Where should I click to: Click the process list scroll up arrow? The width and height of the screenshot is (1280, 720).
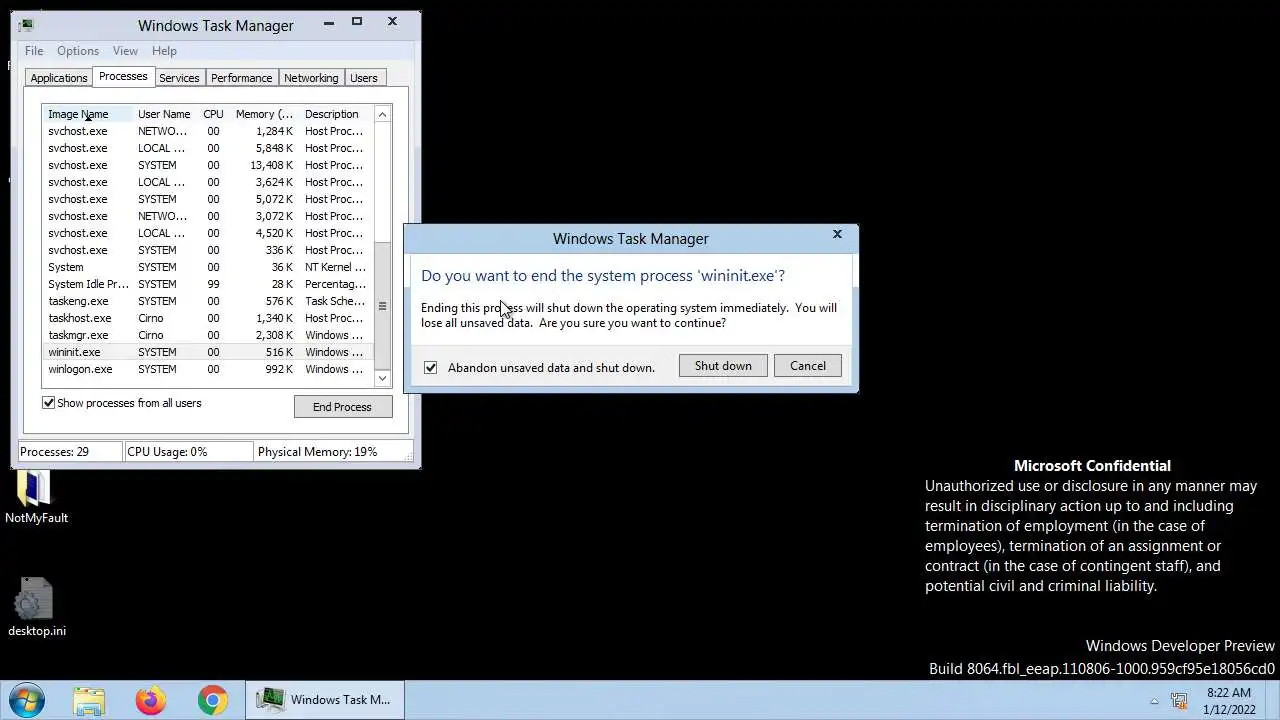(x=382, y=114)
